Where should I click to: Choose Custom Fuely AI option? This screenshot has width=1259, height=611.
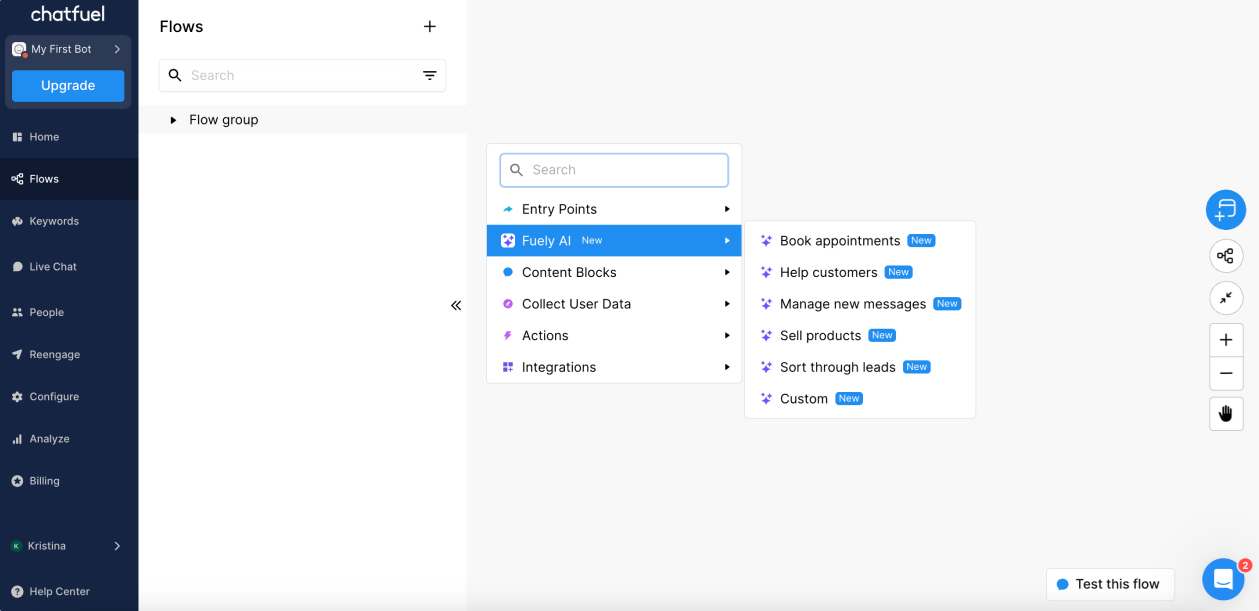(x=860, y=399)
